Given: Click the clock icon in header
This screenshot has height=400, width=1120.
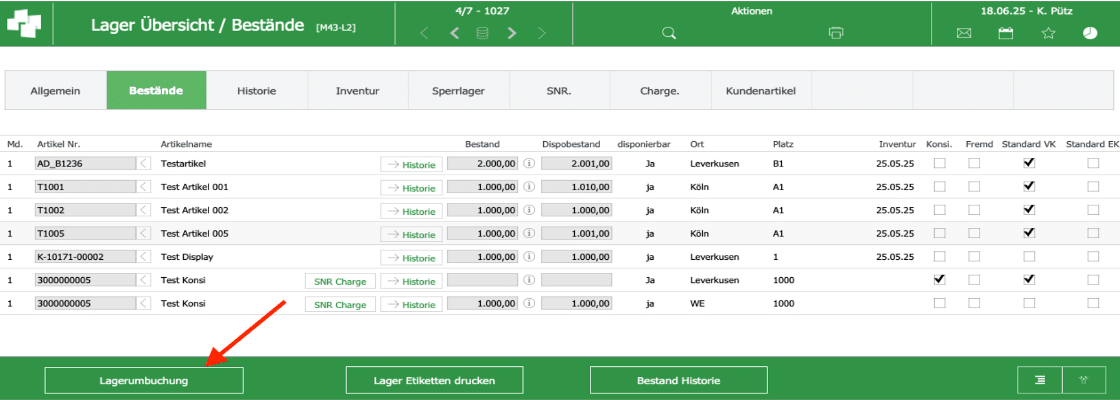Looking at the screenshot, I should [x=1090, y=33].
